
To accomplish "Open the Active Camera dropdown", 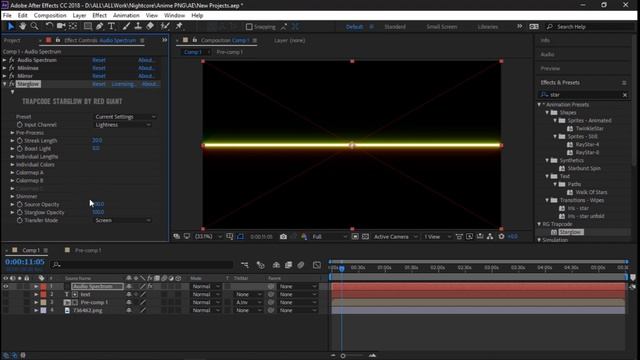I will click(395, 237).
